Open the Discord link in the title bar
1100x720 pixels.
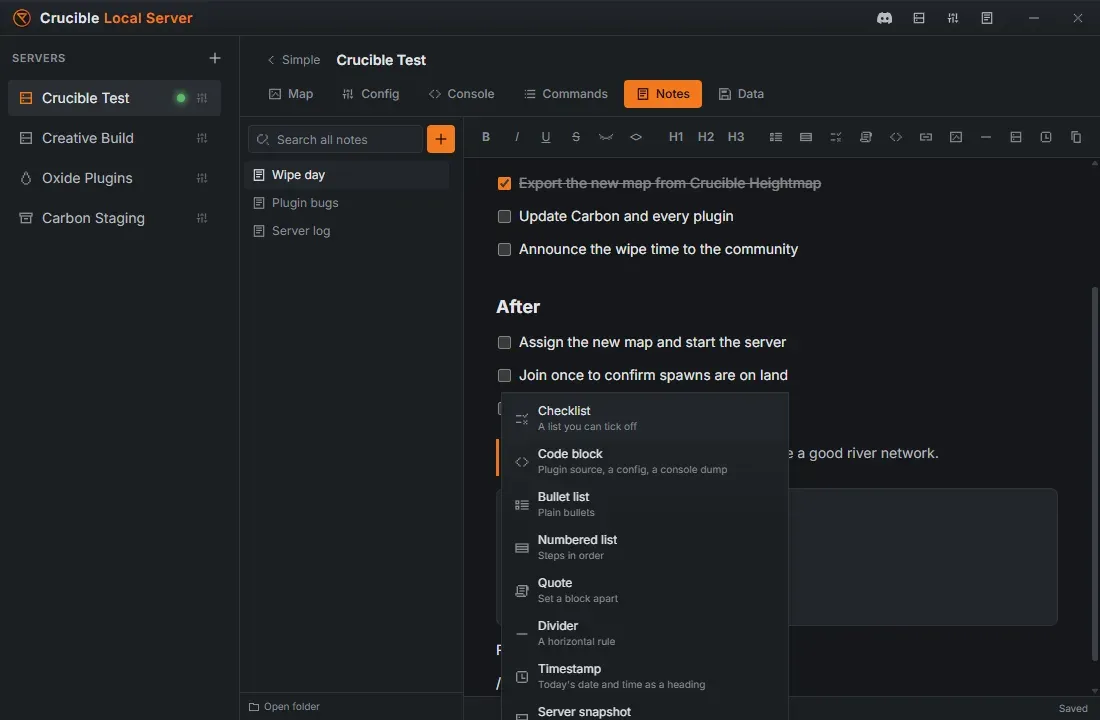pyautogui.click(x=885, y=18)
